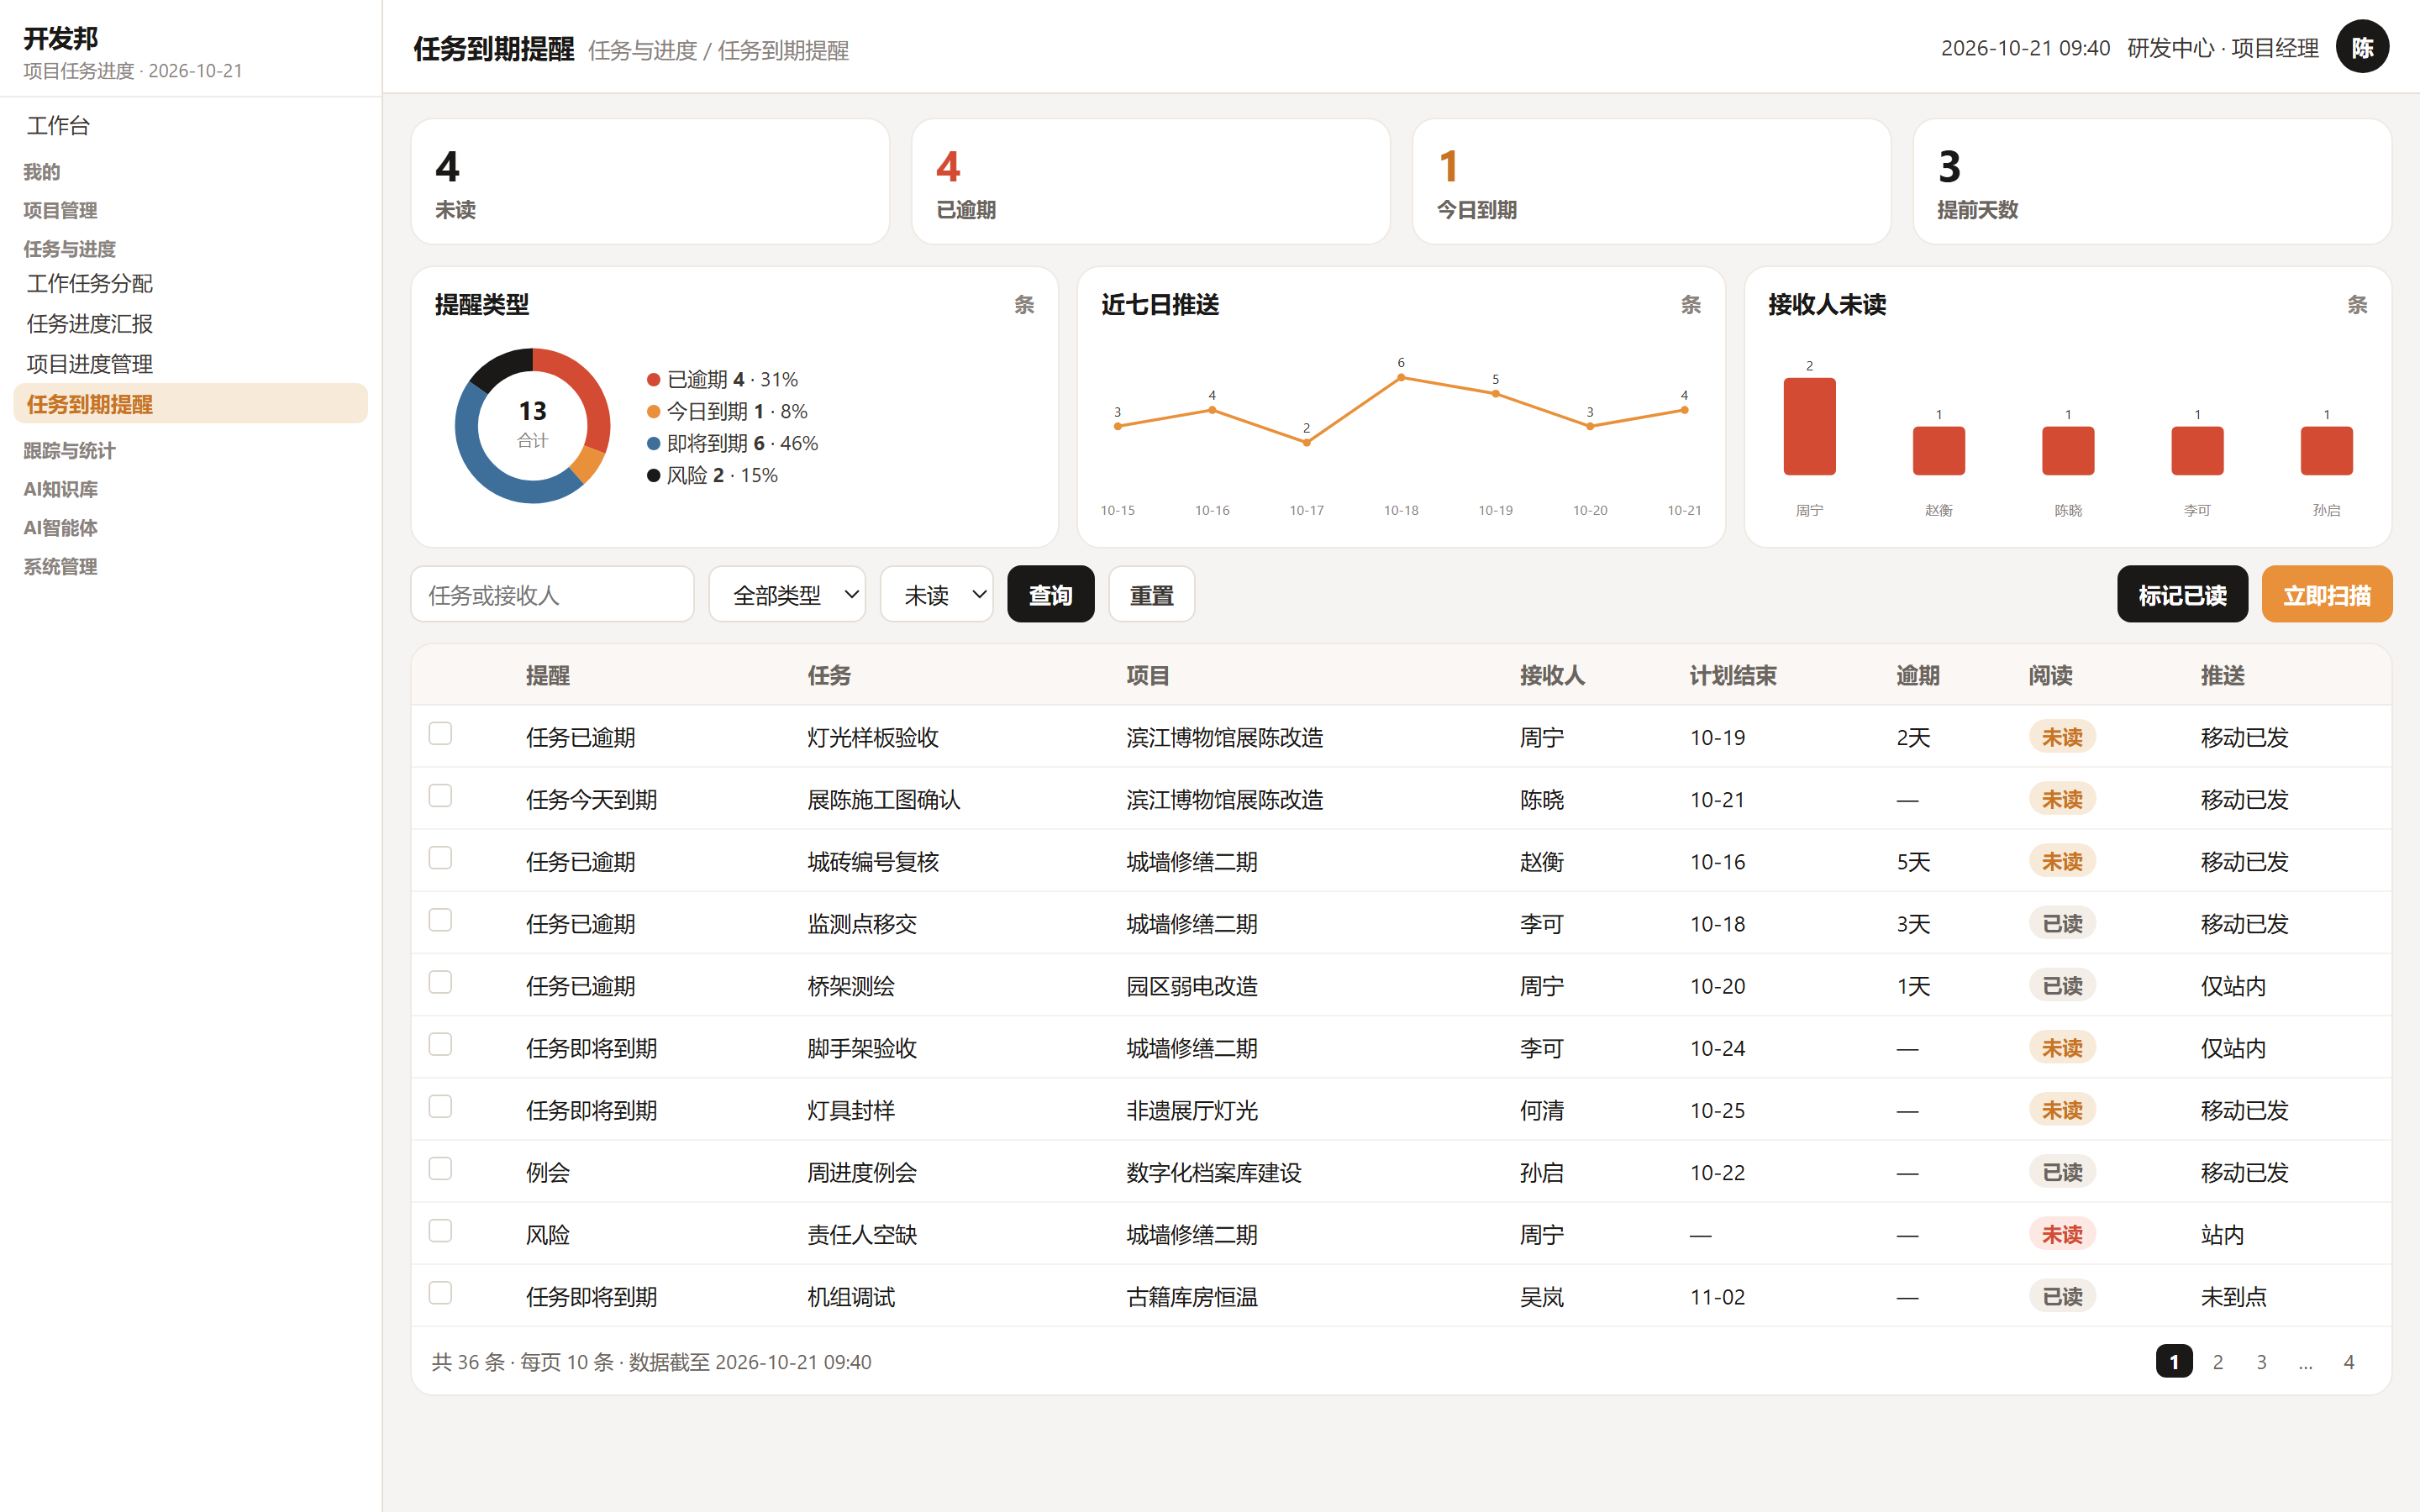Click the 查询 button
Image resolution: width=2420 pixels, height=1512 pixels.
pyautogui.click(x=1050, y=594)
